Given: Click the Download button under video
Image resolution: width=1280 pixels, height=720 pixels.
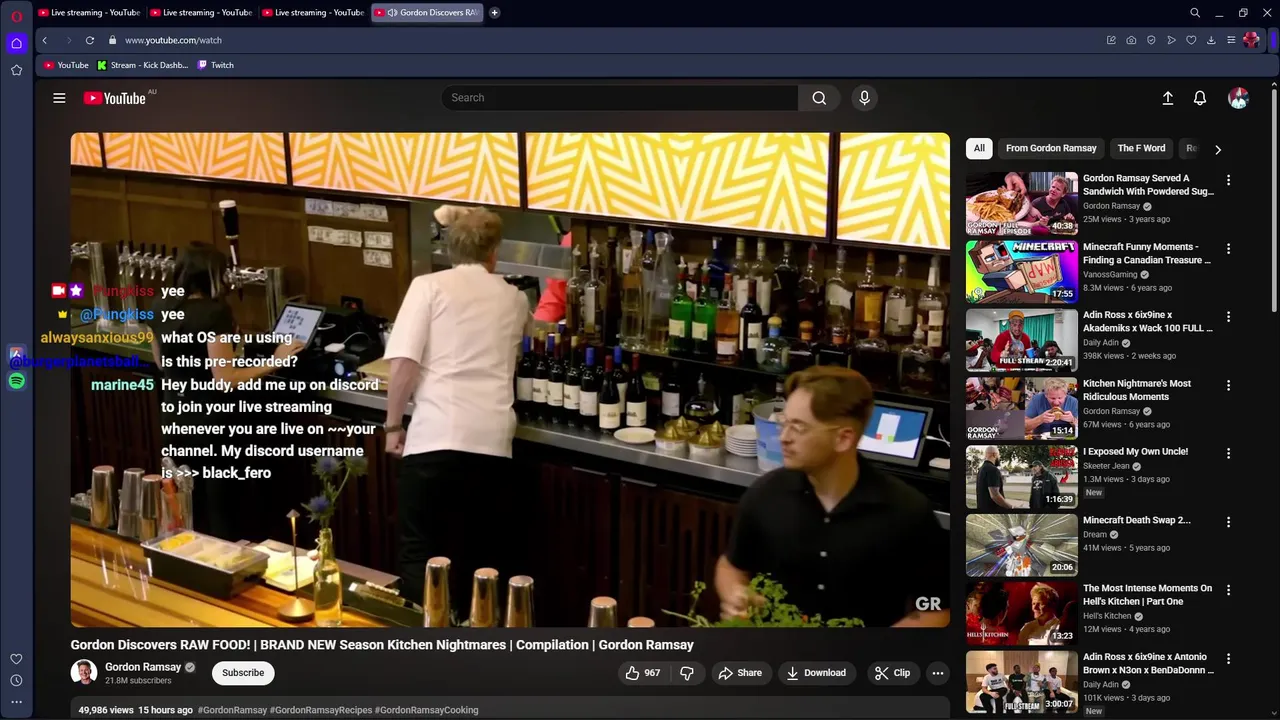Looking at the screenshot, I should pyautogui.click(x=816, y=673).
